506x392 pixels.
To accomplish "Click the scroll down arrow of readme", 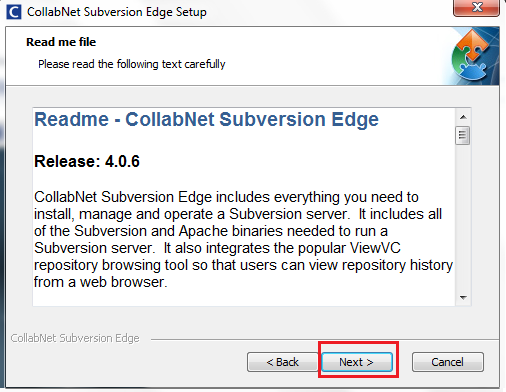I will [463, 297].
